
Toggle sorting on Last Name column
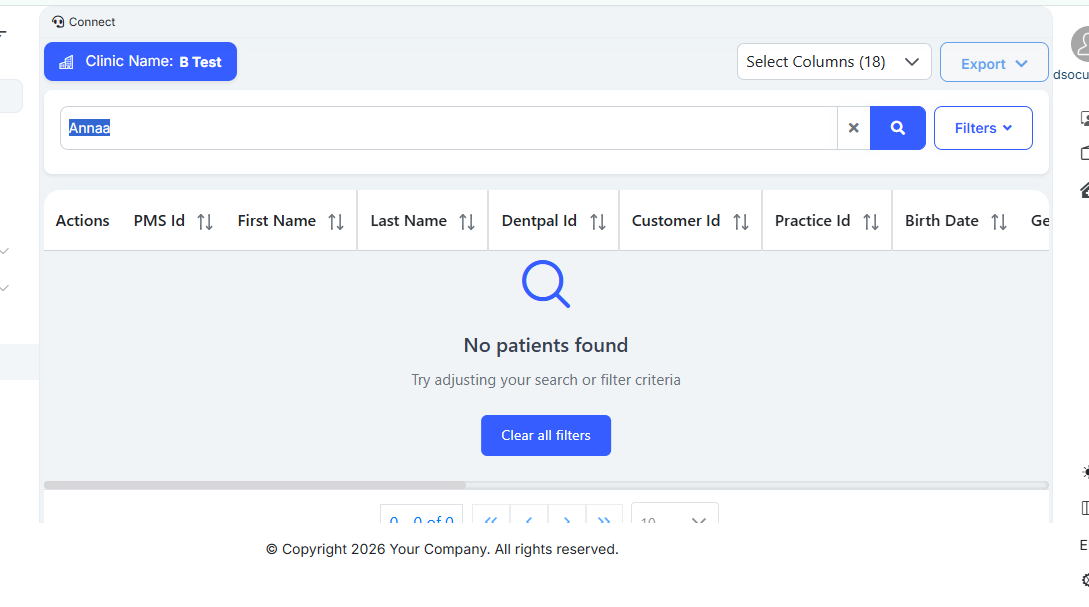467,222
